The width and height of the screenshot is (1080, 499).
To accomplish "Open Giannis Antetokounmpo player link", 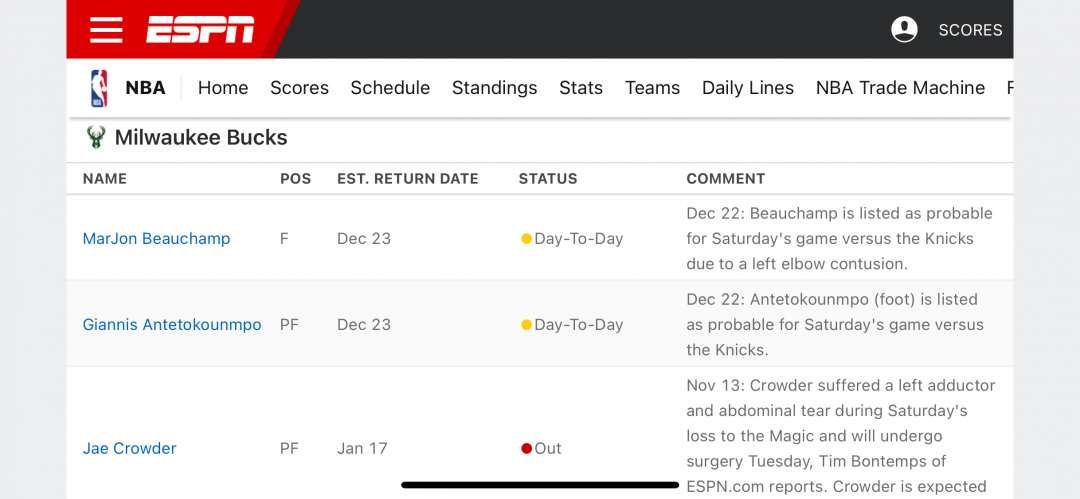I will point(172,325).
